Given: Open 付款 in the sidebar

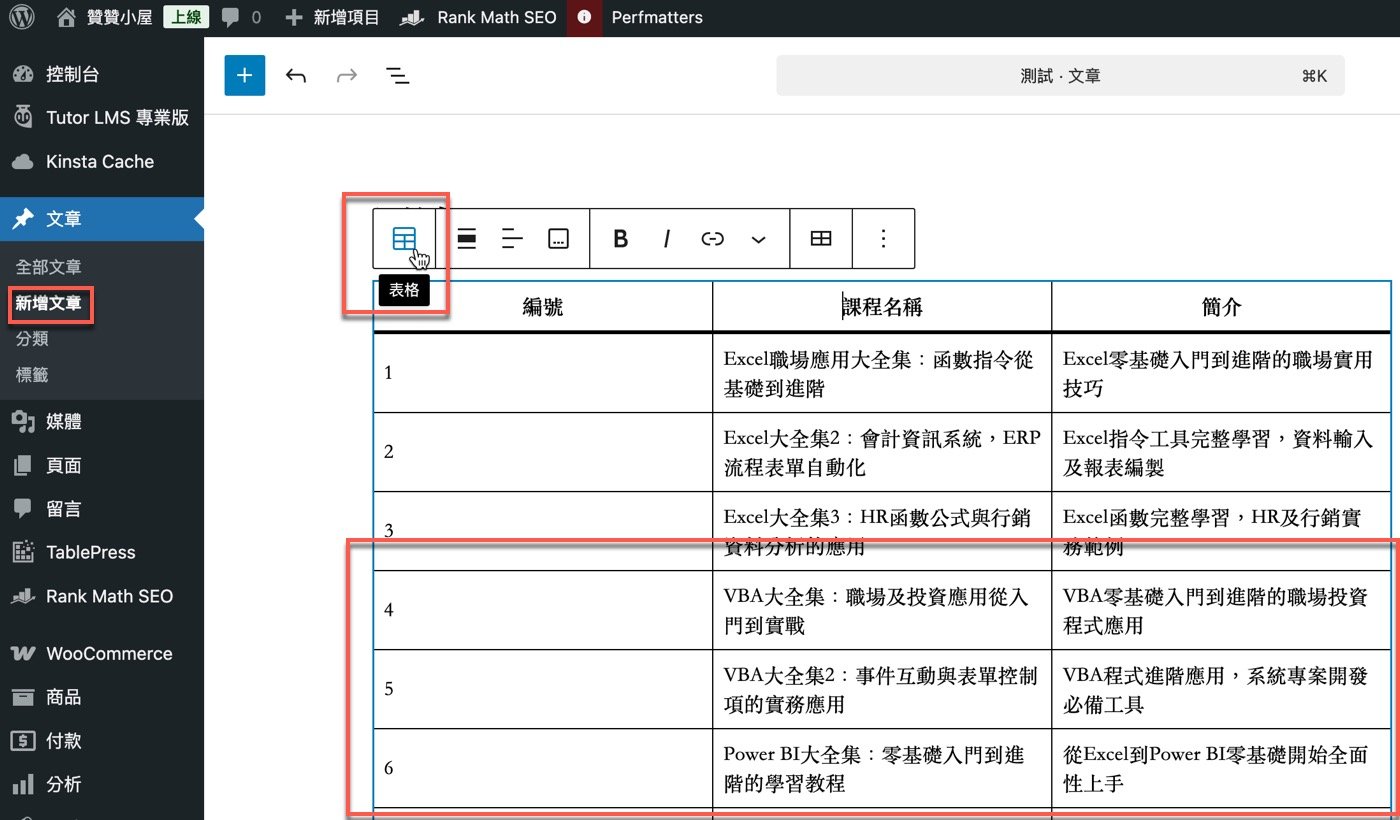Looking at the screenshot, I should (x=102, y=741).
